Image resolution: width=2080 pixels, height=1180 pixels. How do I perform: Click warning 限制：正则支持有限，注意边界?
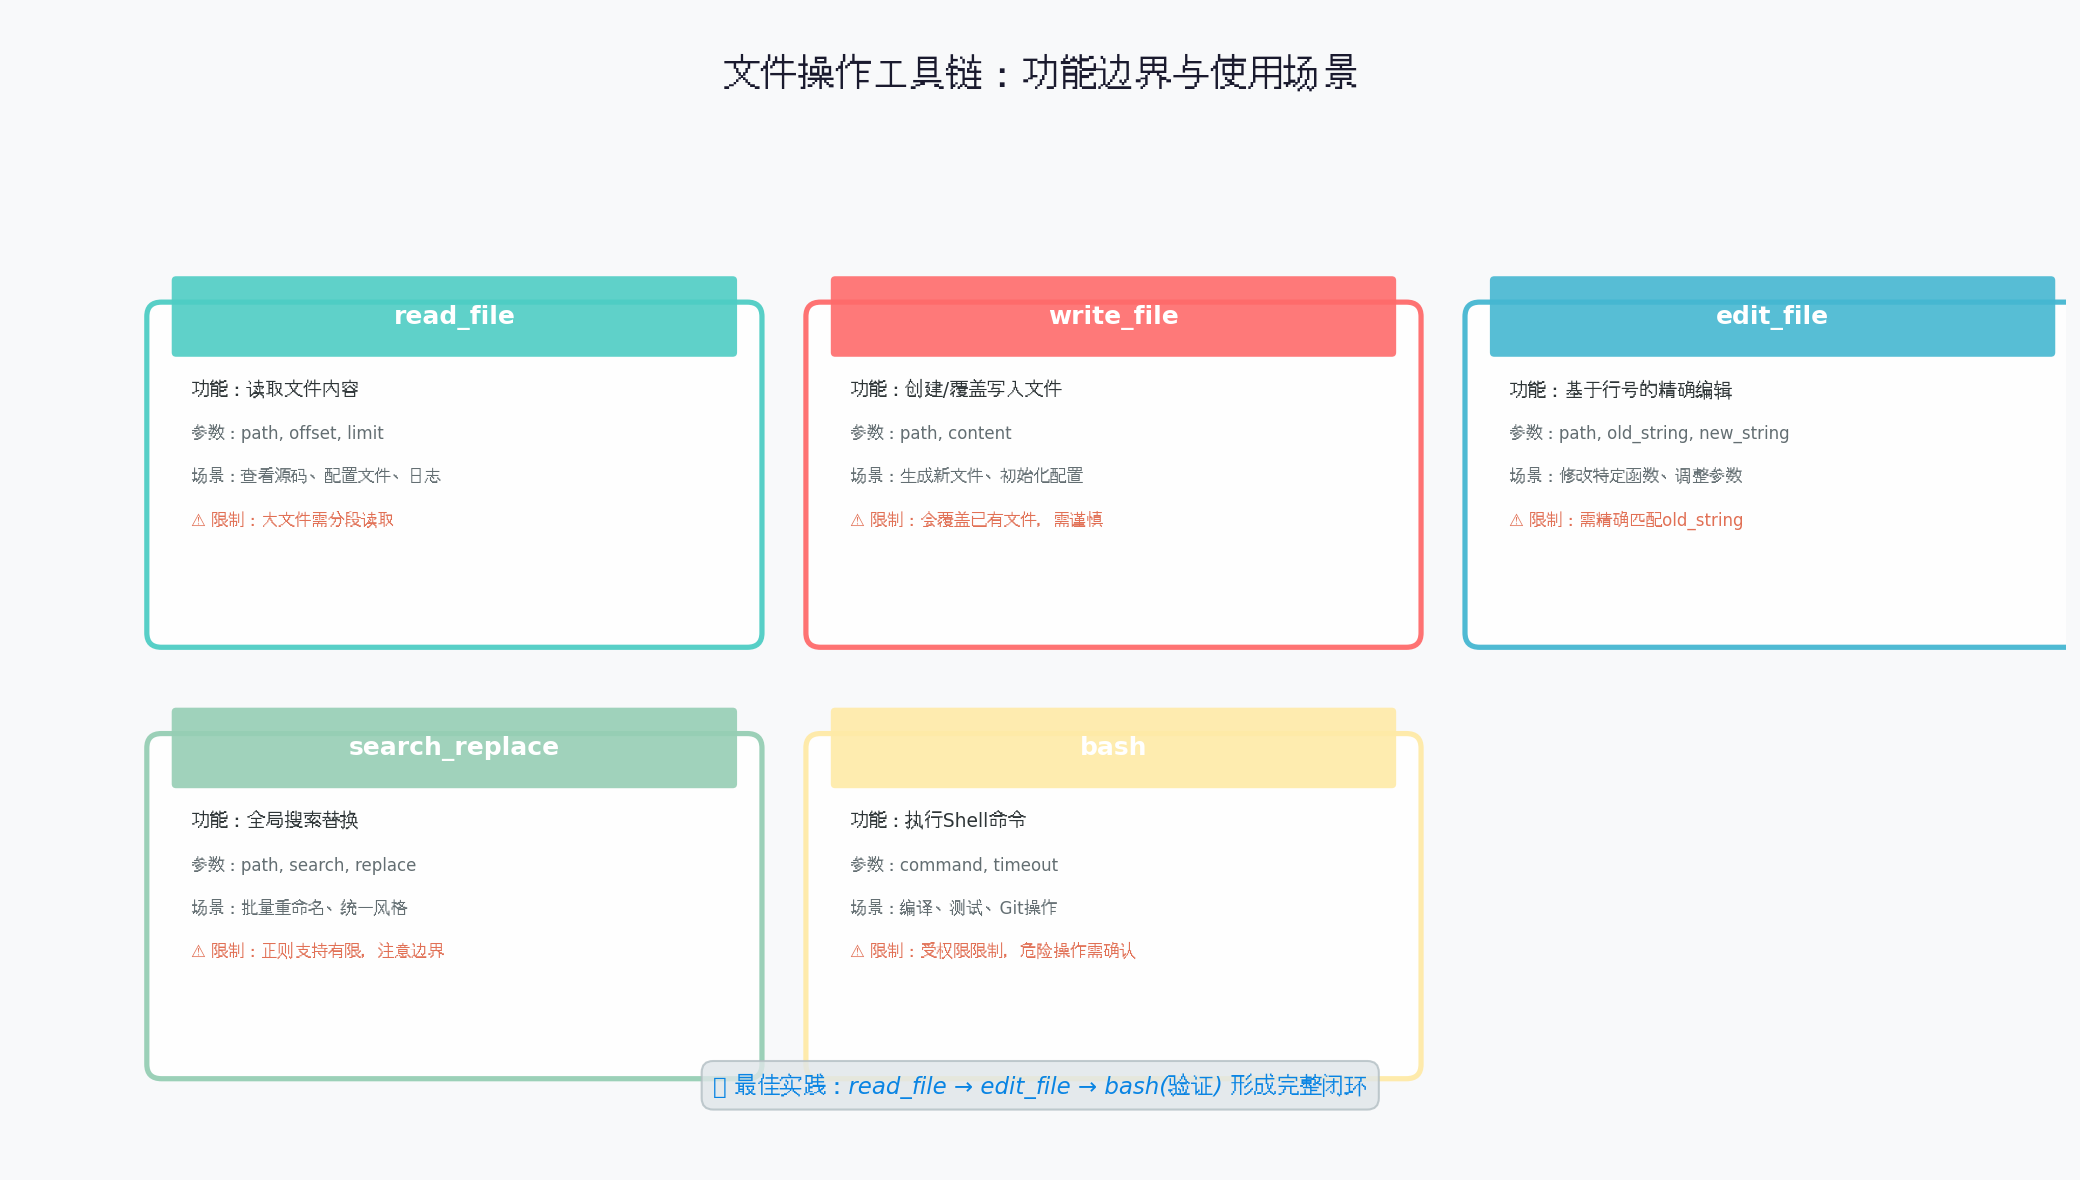point(318,951)
